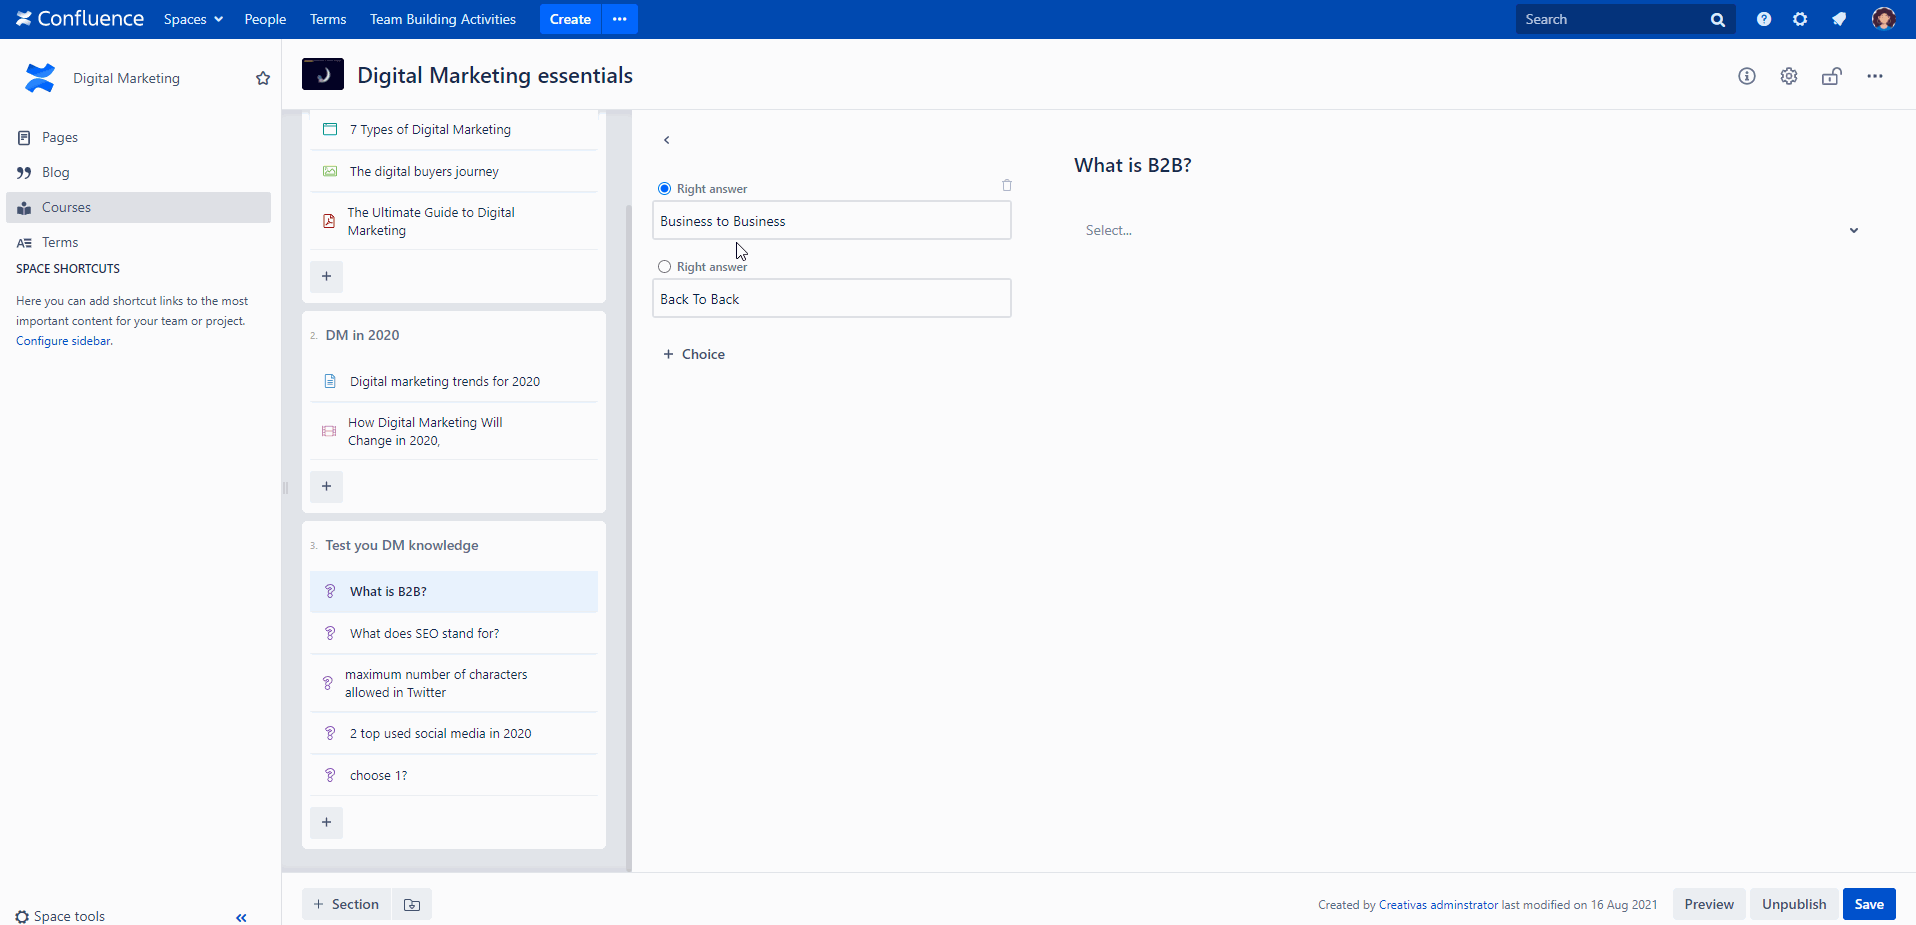Open the Spaces dropdown menu
Screen dimensions: 1916x925
pyautogui.click(x=193, y=19)
